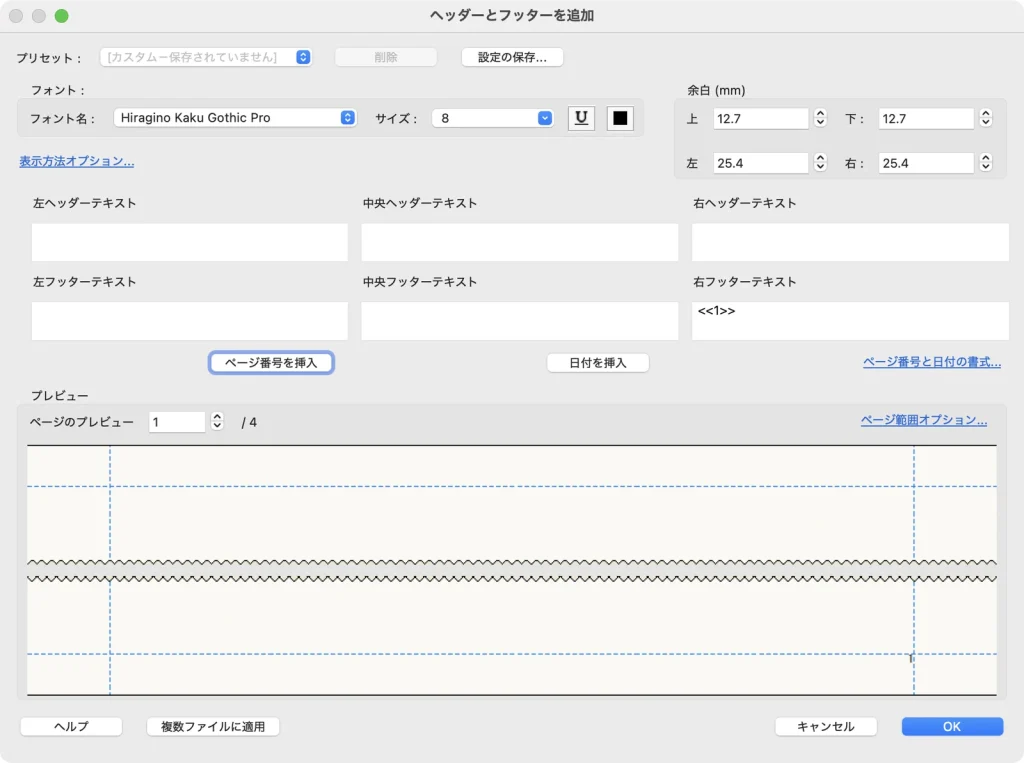Click the font size value 8
Viewport: 1024px width, 763px height.
click(445, 118)
